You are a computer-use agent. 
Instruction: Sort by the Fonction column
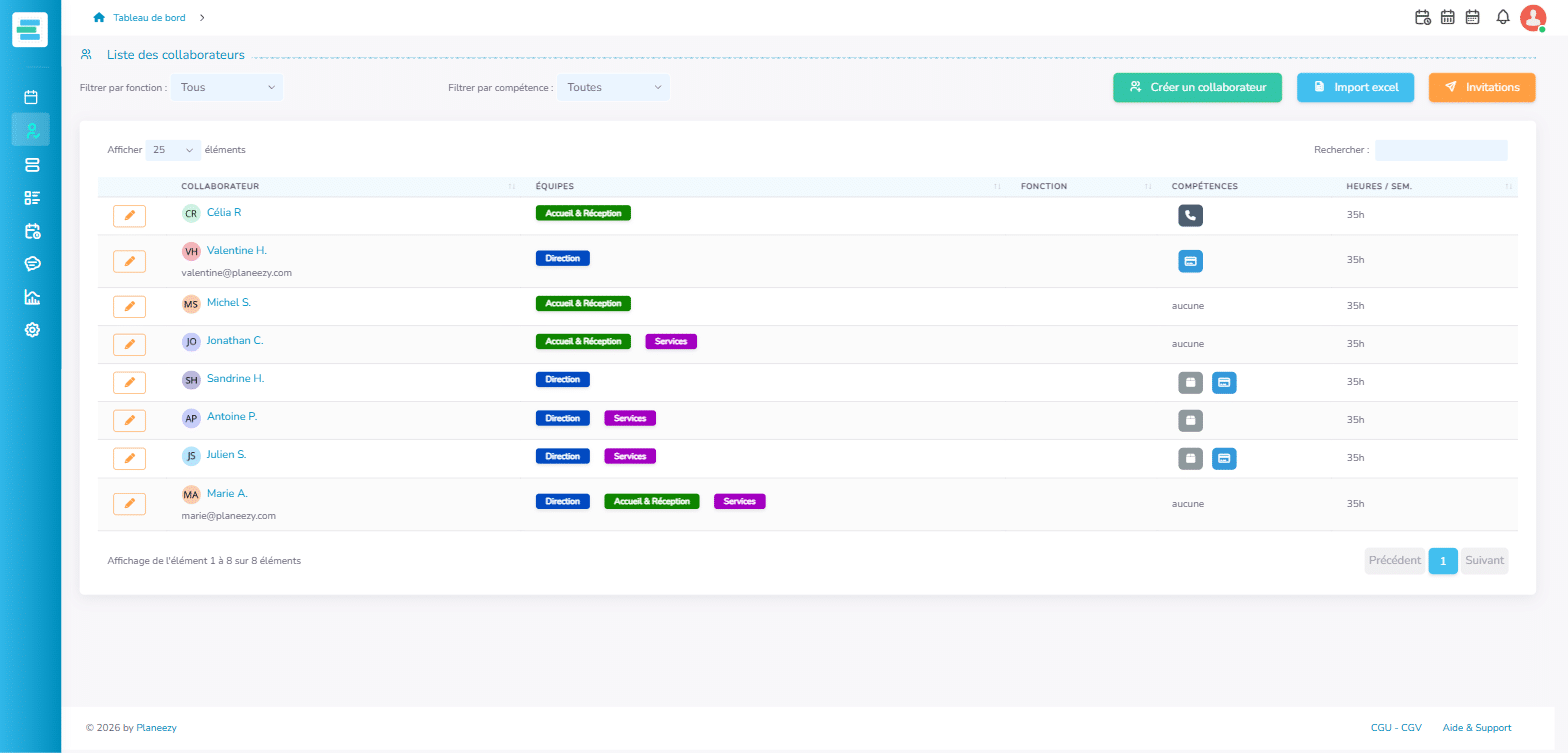pyautogui.click(x=1087, y=186)
